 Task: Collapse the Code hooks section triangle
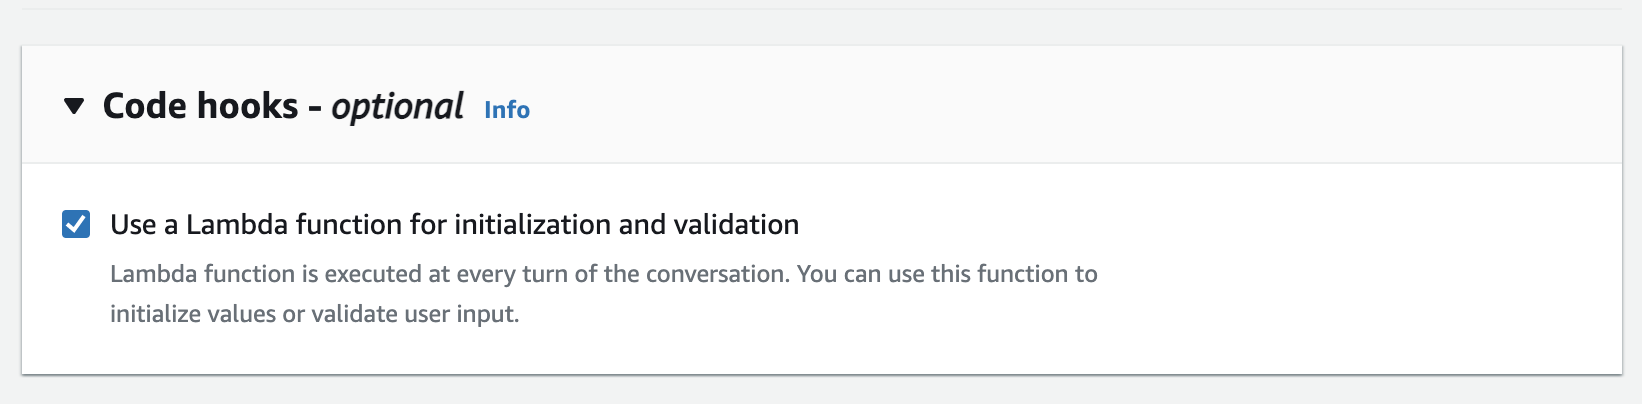[x=74, y=106]
